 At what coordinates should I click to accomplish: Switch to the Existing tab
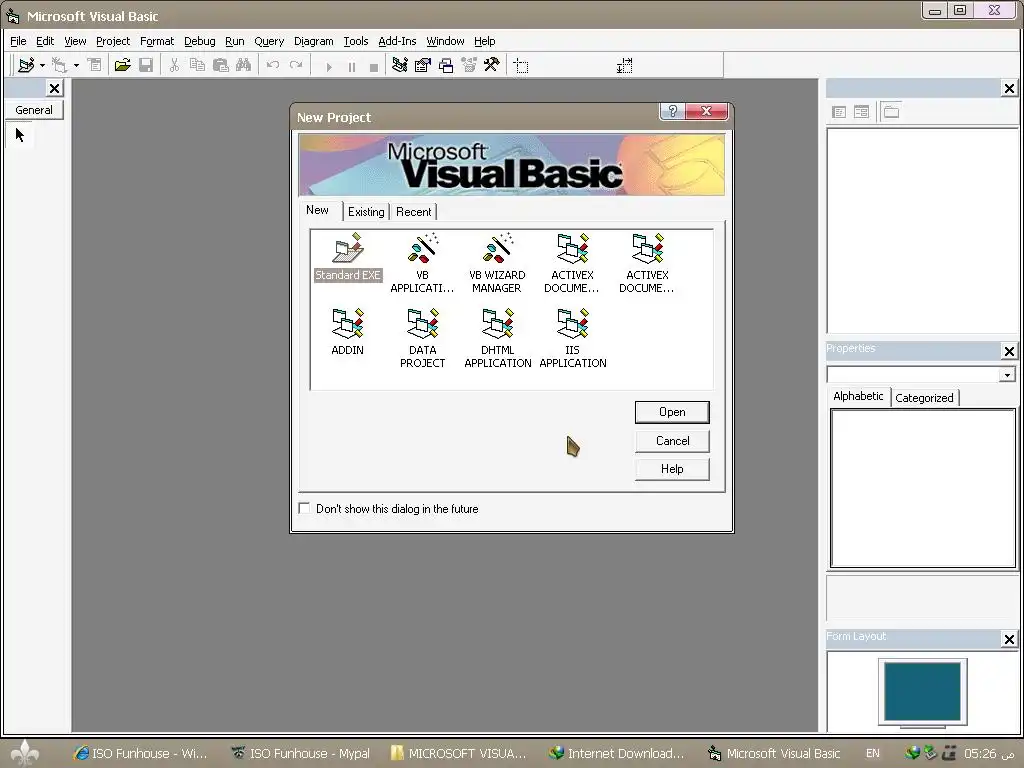click(366, 212)
